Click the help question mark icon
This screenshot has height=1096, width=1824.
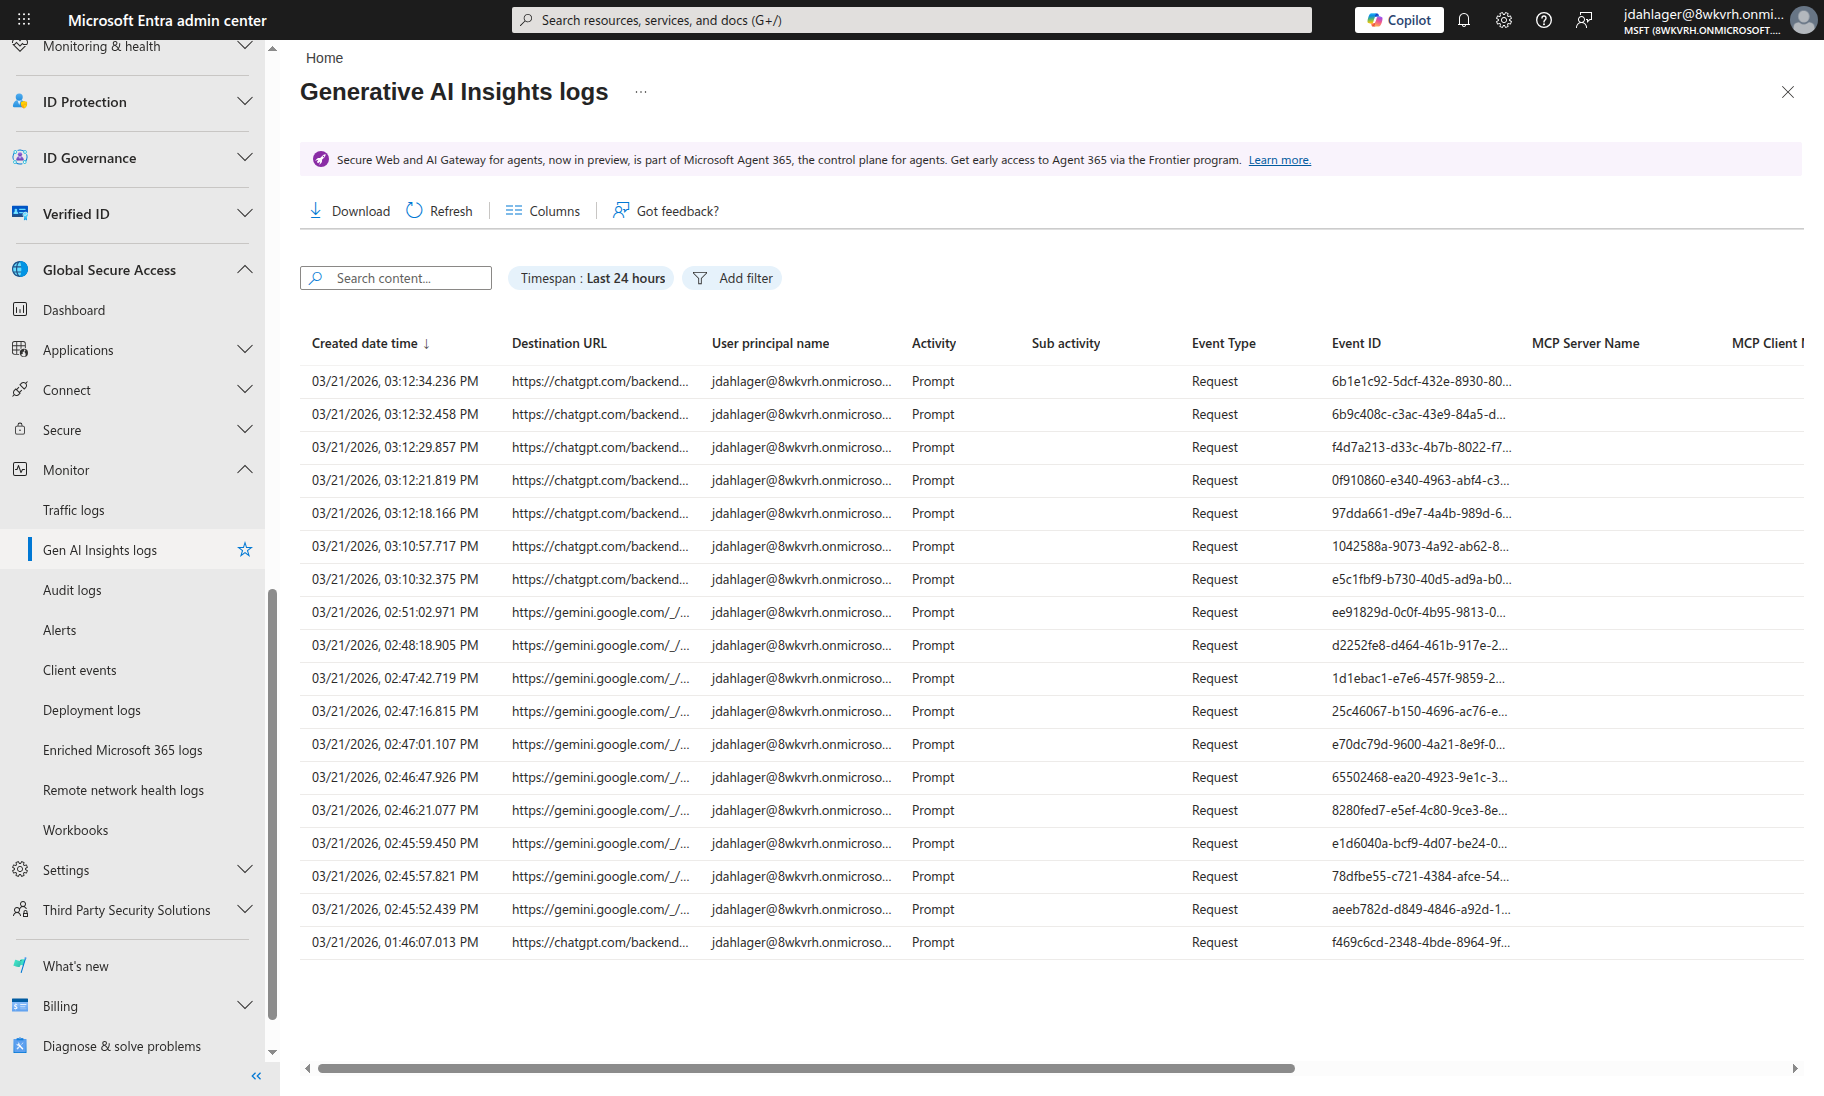pyautogui.click(x=1543, y=20)
